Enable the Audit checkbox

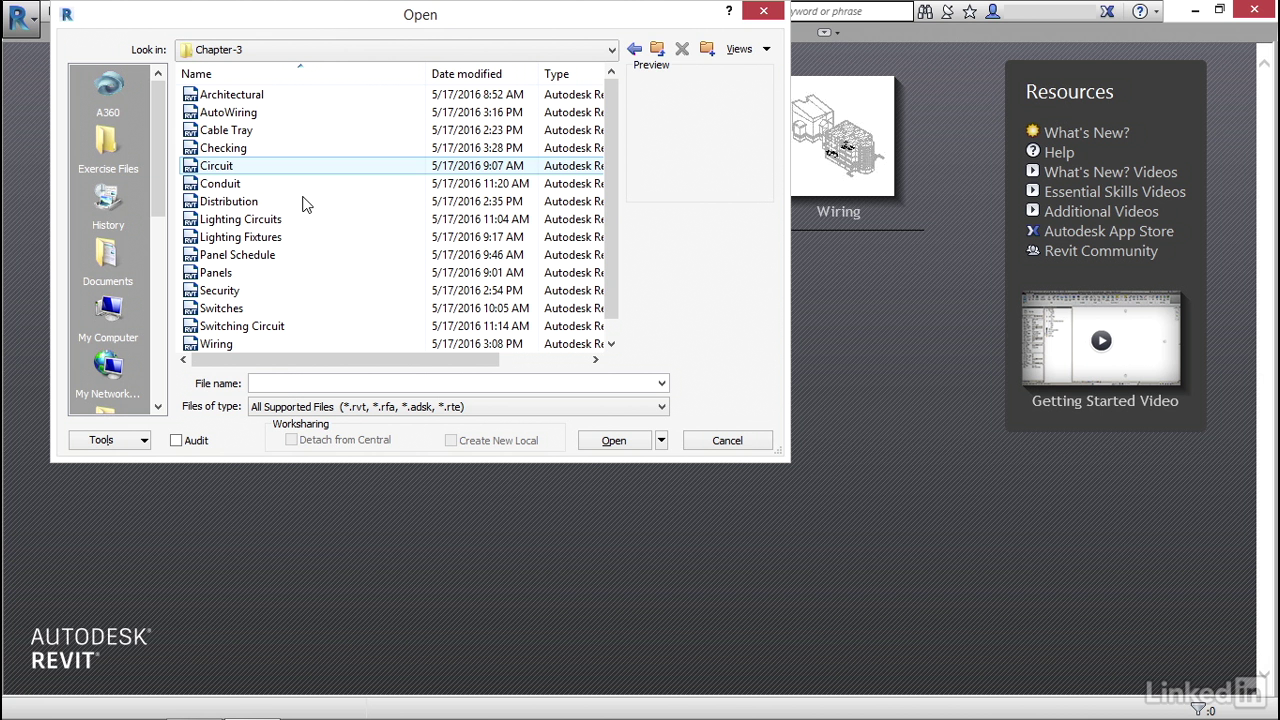(176, 440)
